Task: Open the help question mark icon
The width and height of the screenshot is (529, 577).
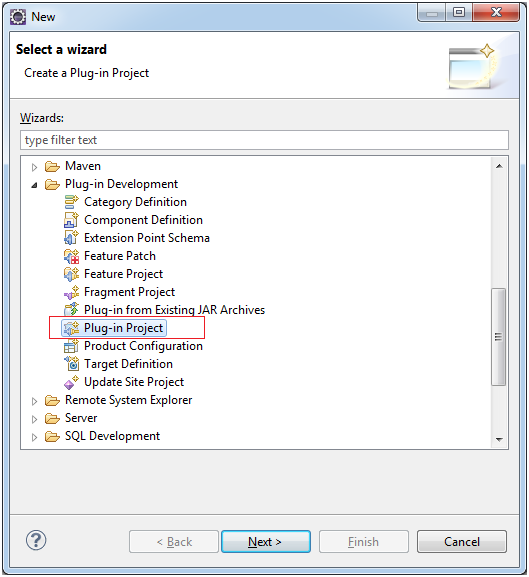Action: [x=36, y=540]
